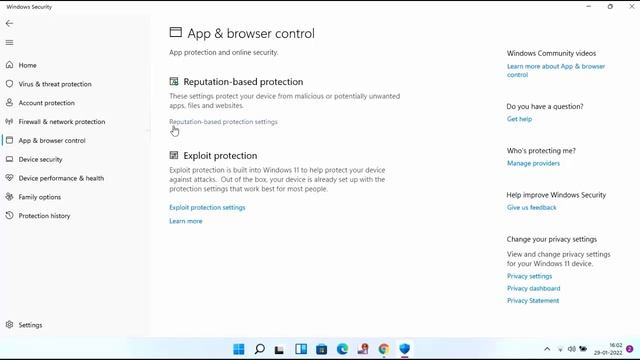Click the Home house icon
The image size is (640, 360).
point(9,65)
